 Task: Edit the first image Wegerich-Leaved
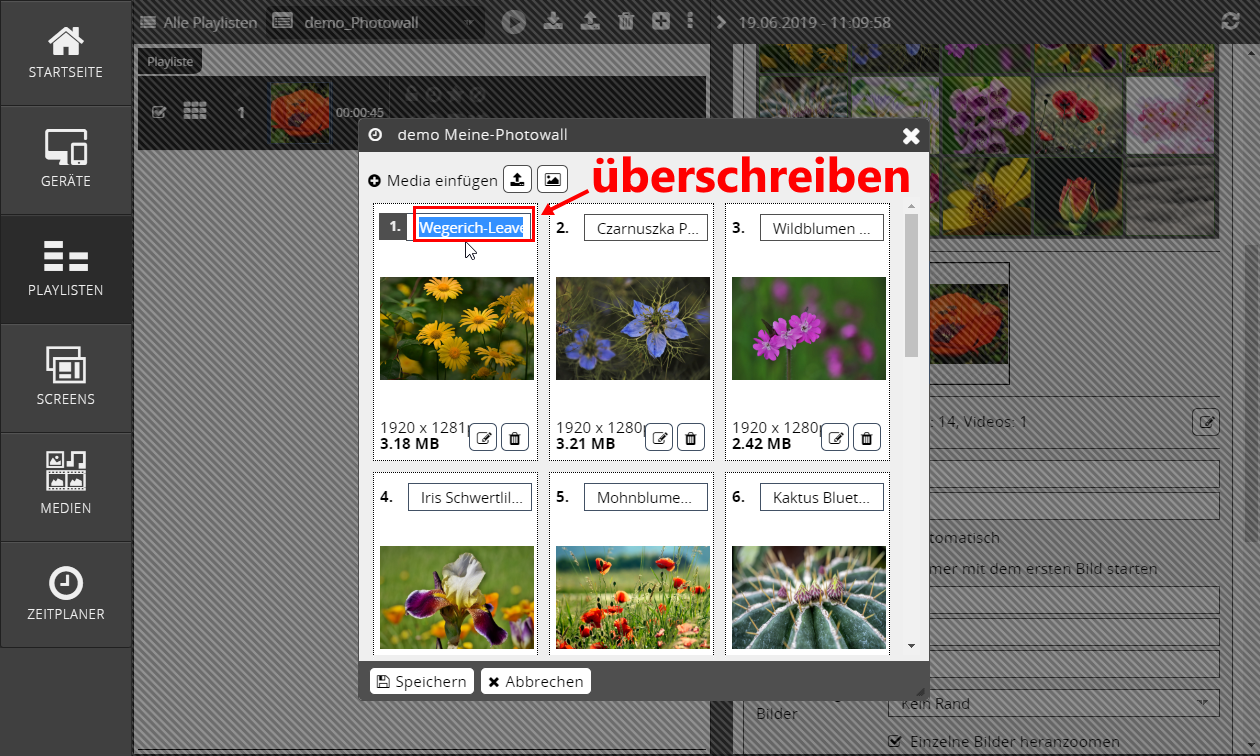pos(483,437)
